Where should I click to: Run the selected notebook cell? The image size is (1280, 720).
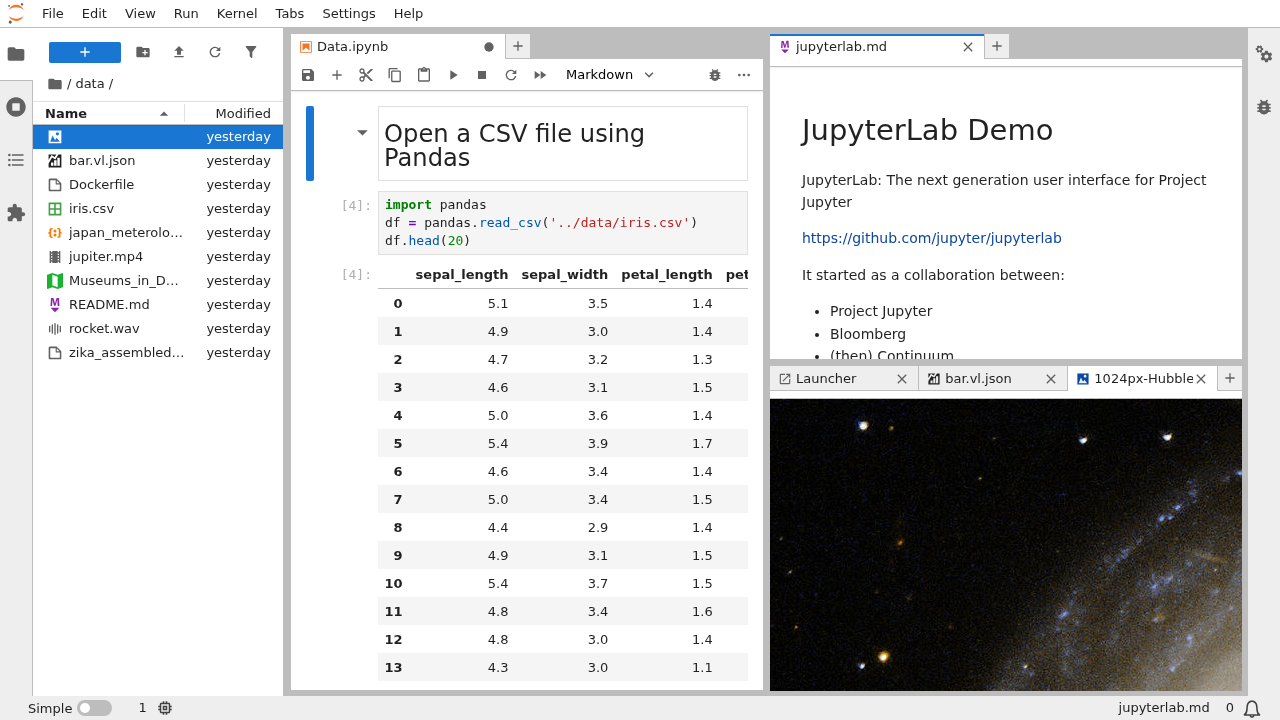[453, 74]
